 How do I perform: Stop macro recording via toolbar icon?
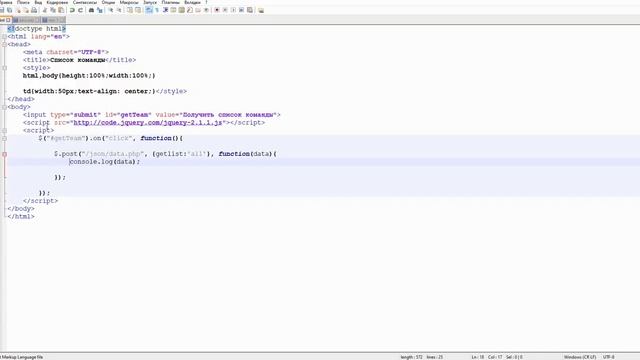(x=225, y=10)
